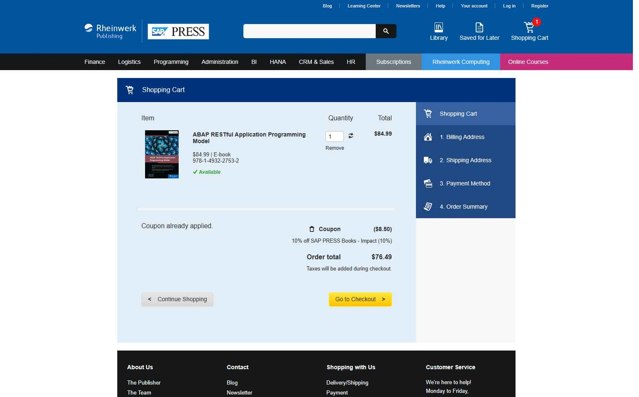Open the Finance category menu
This screenshot has width=639, height=397.
(x=95, y=62)
